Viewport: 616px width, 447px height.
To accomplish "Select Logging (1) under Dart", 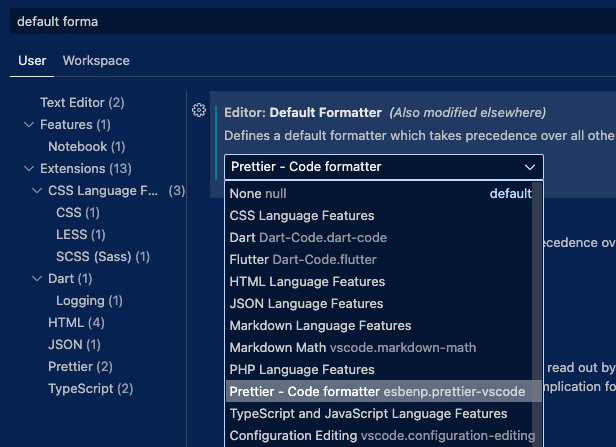I will (x=89, y=300).
